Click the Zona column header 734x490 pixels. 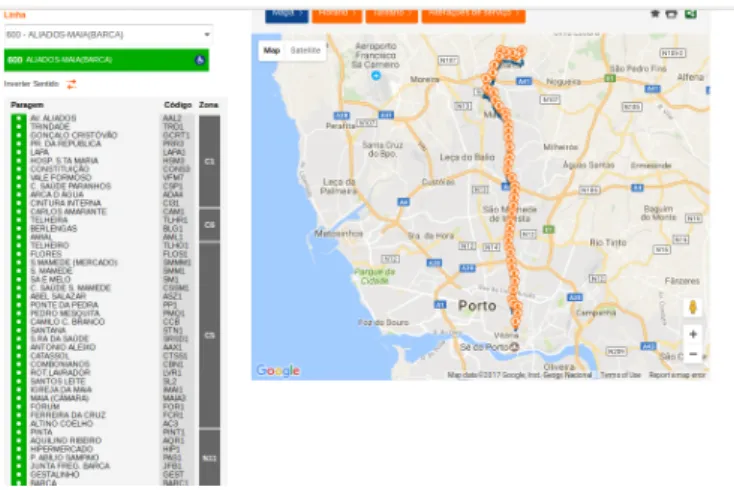(209, 105)
